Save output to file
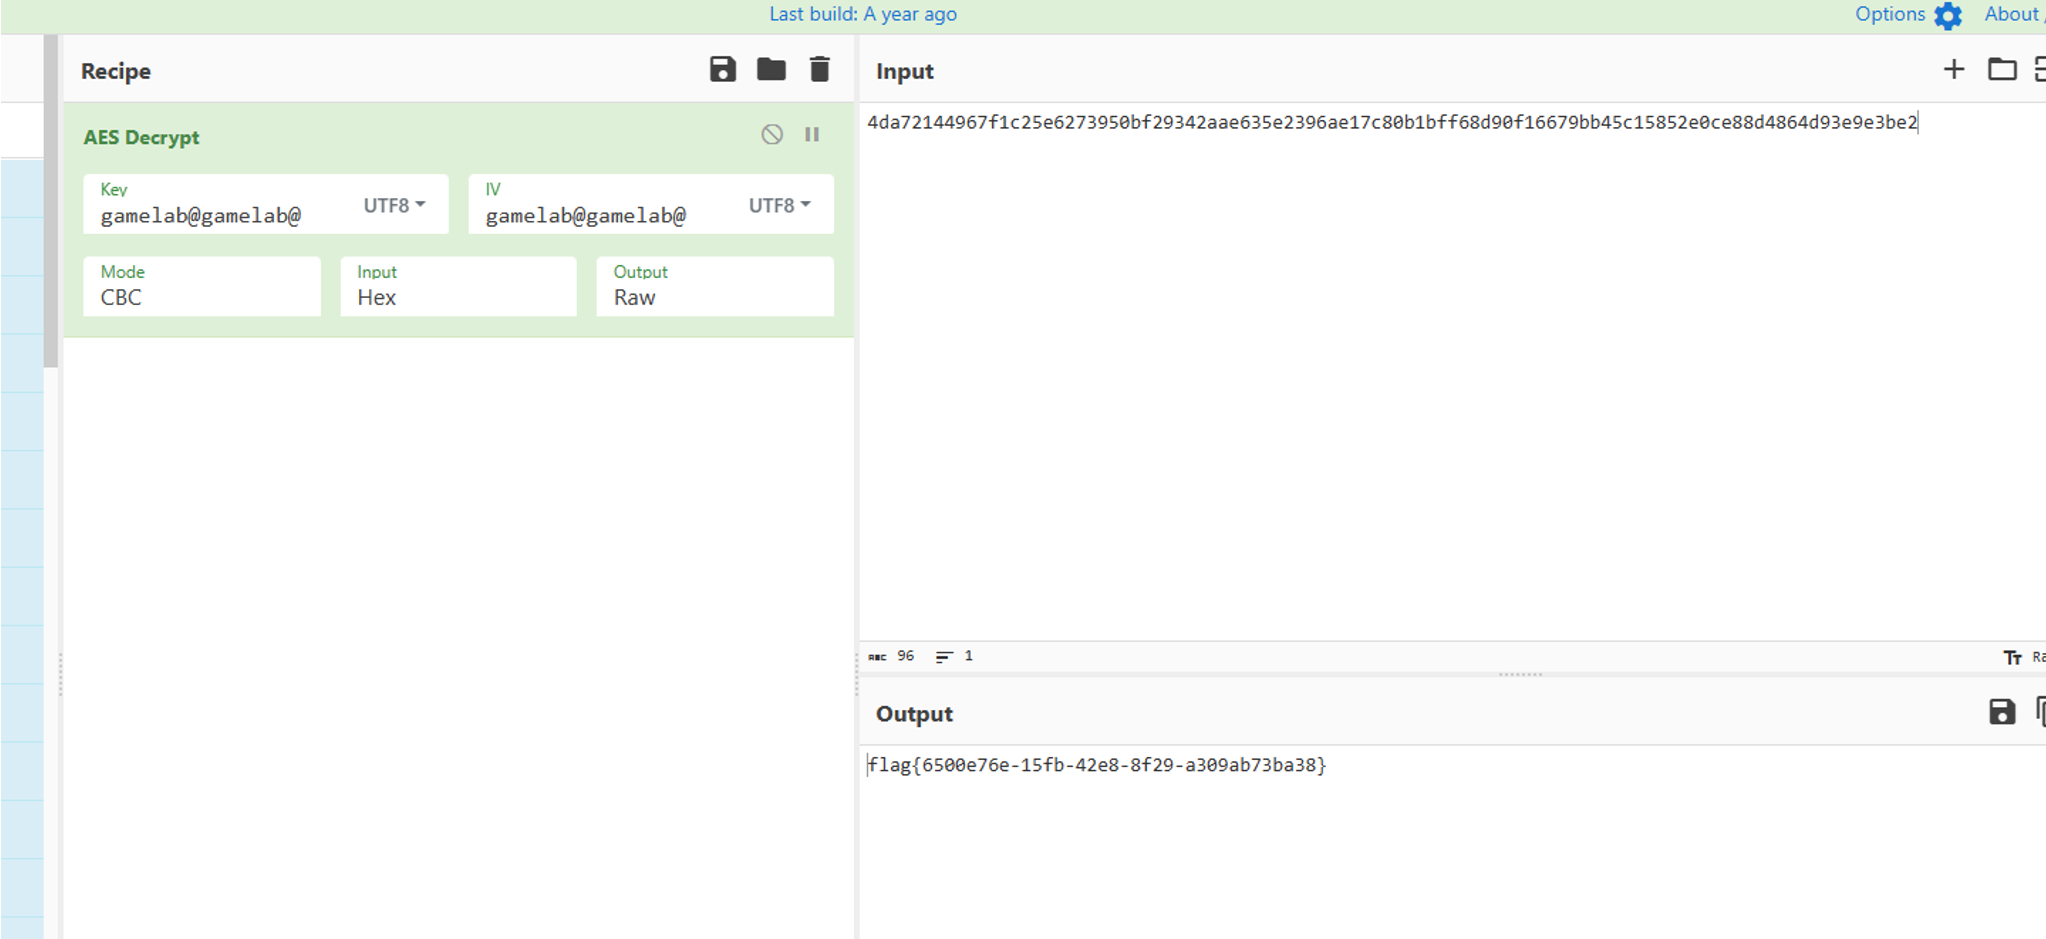Viewport: 2046px width, 939px height. click(2002, 712)
